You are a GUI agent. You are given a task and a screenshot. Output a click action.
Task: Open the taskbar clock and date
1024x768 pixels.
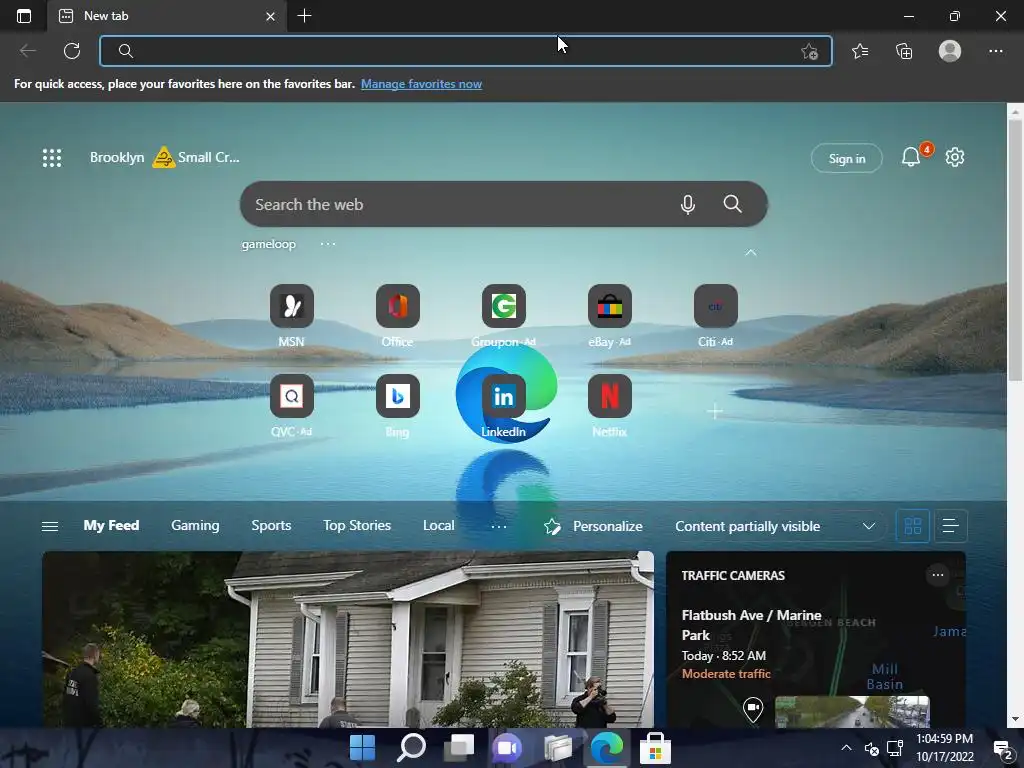click(944, 748)
